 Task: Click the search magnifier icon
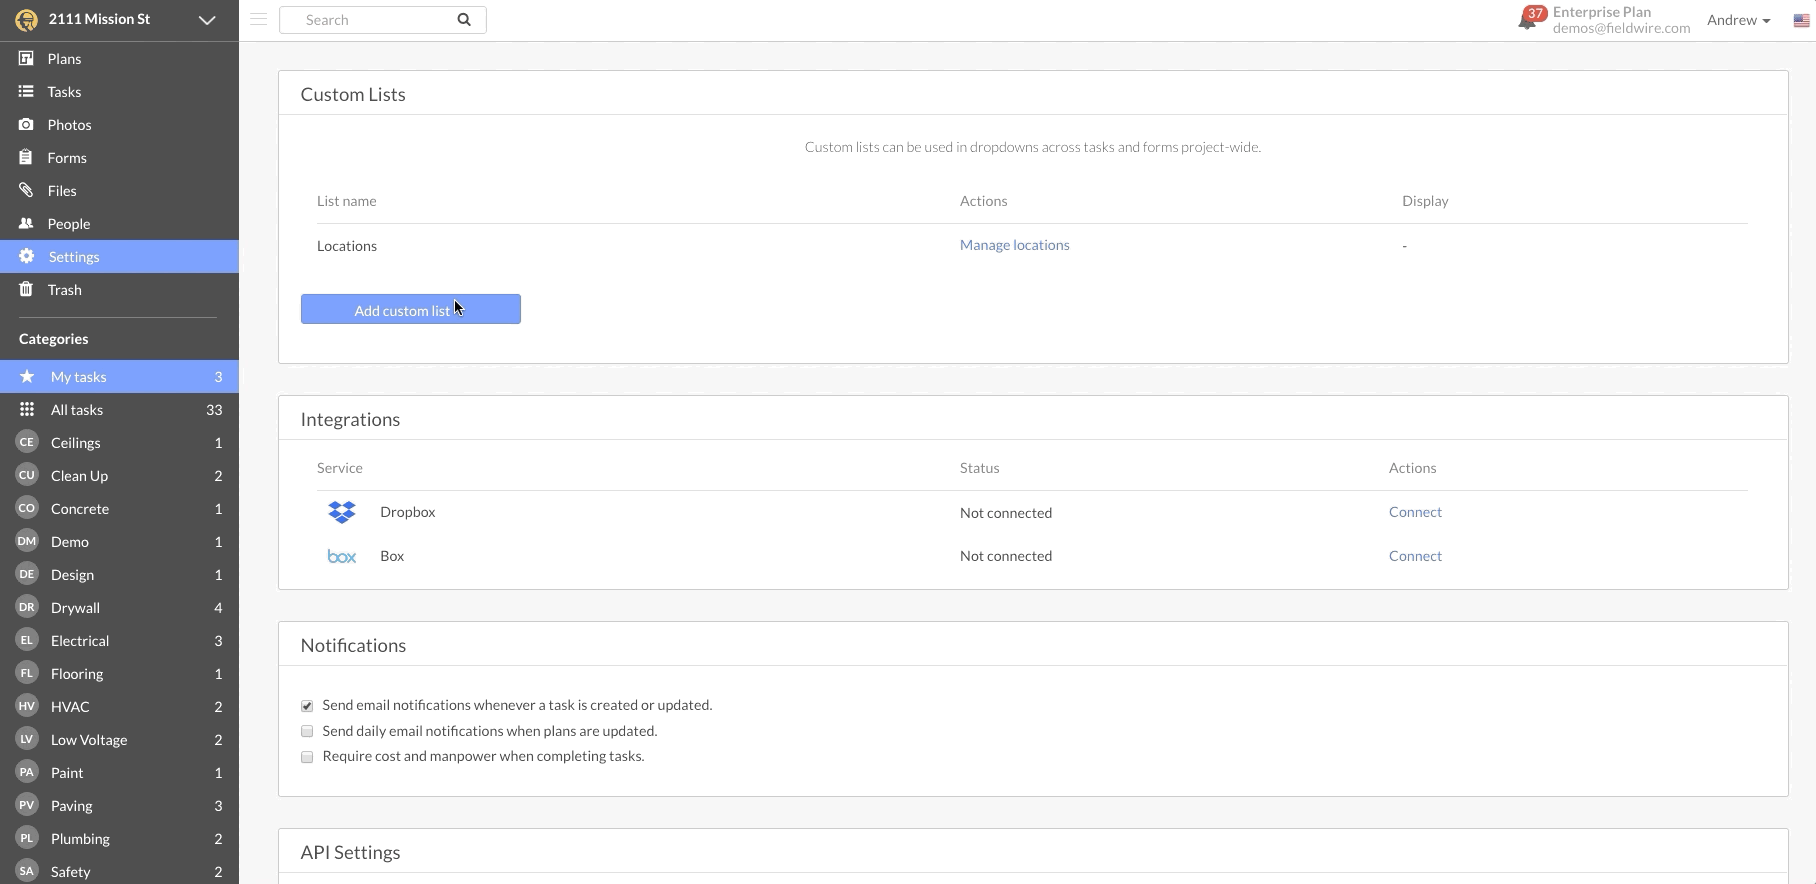(464, 20)
